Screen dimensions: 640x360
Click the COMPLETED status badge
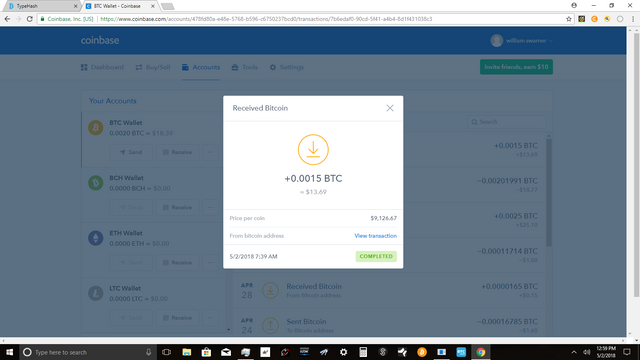[x=376, y=256]
